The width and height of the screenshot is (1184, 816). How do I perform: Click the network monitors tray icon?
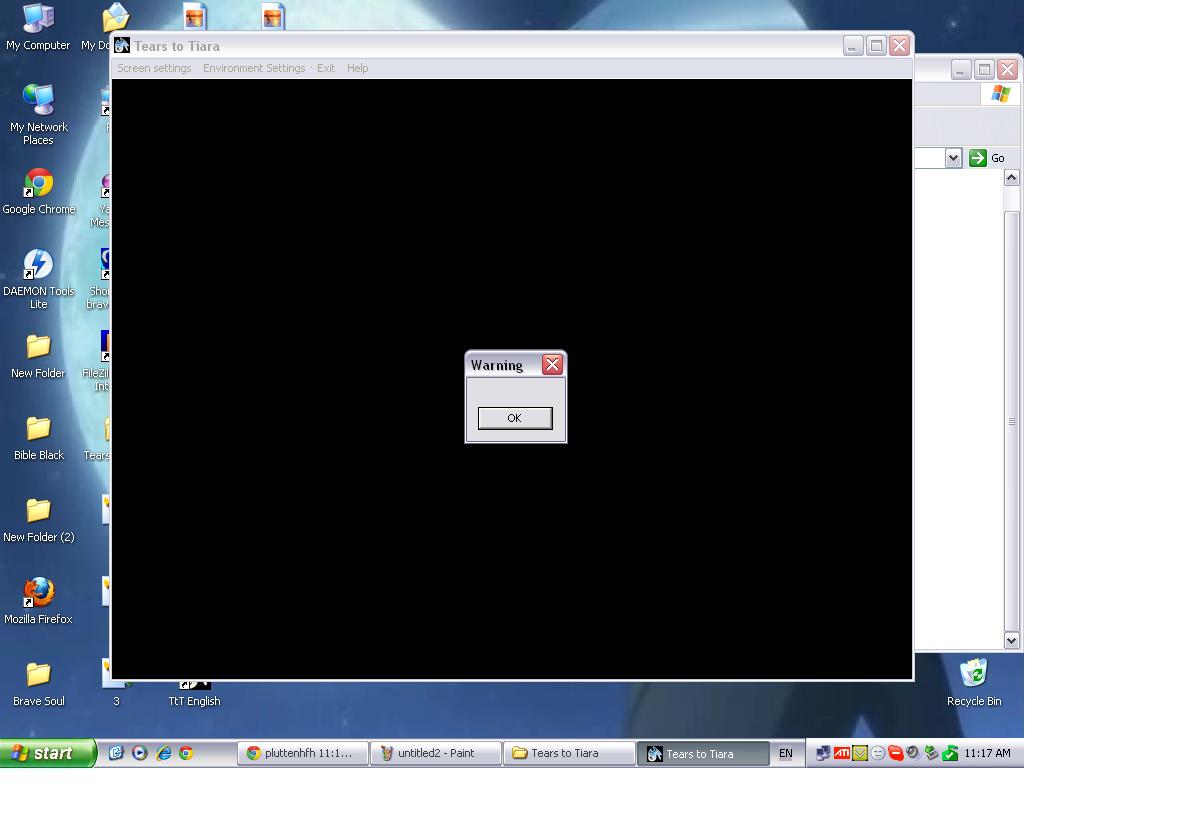click(823, 753)
